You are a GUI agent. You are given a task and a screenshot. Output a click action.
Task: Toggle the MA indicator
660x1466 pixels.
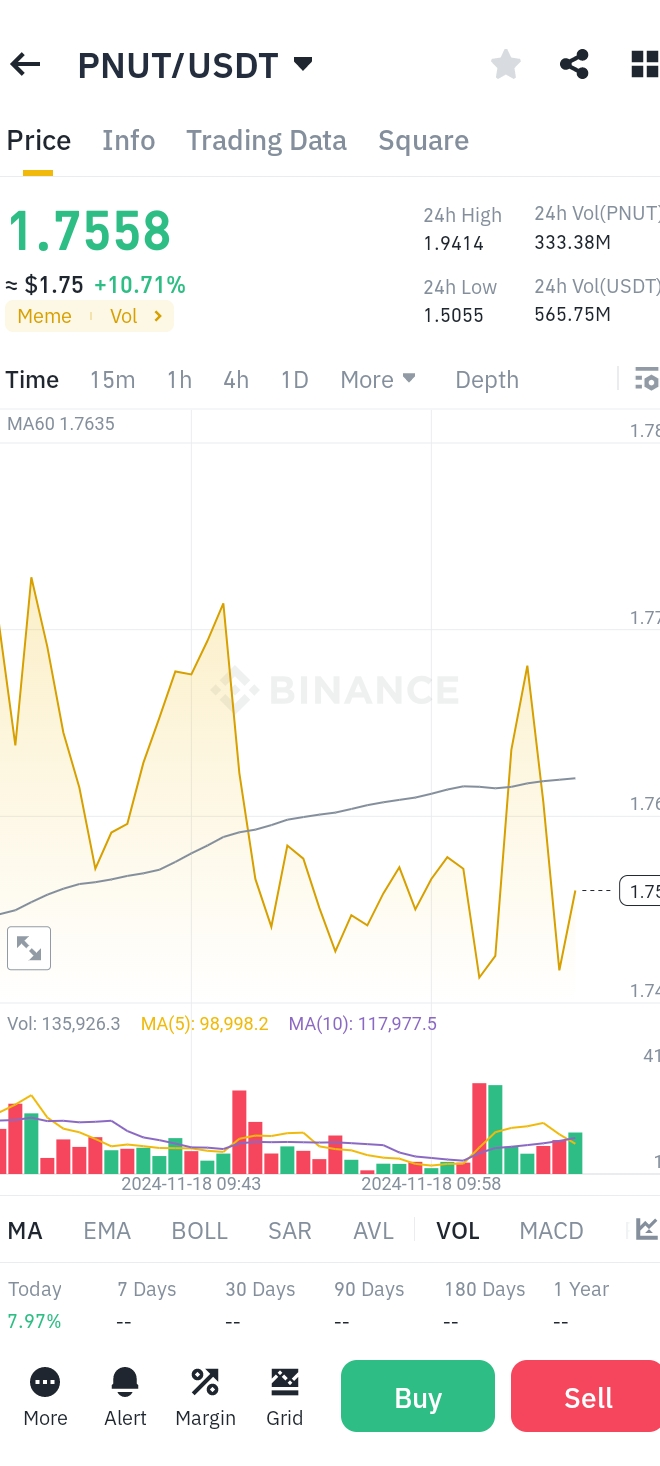(x=25, y=1230)
